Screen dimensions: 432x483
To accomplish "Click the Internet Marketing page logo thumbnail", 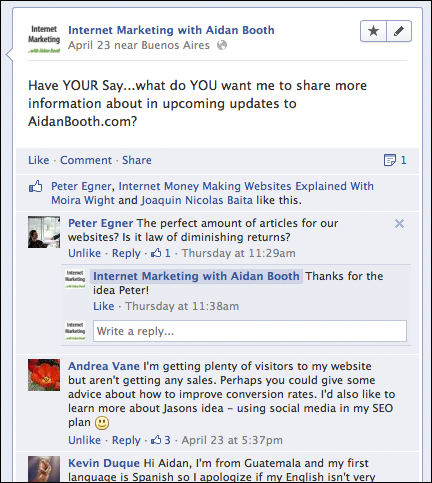I will 44,39.
